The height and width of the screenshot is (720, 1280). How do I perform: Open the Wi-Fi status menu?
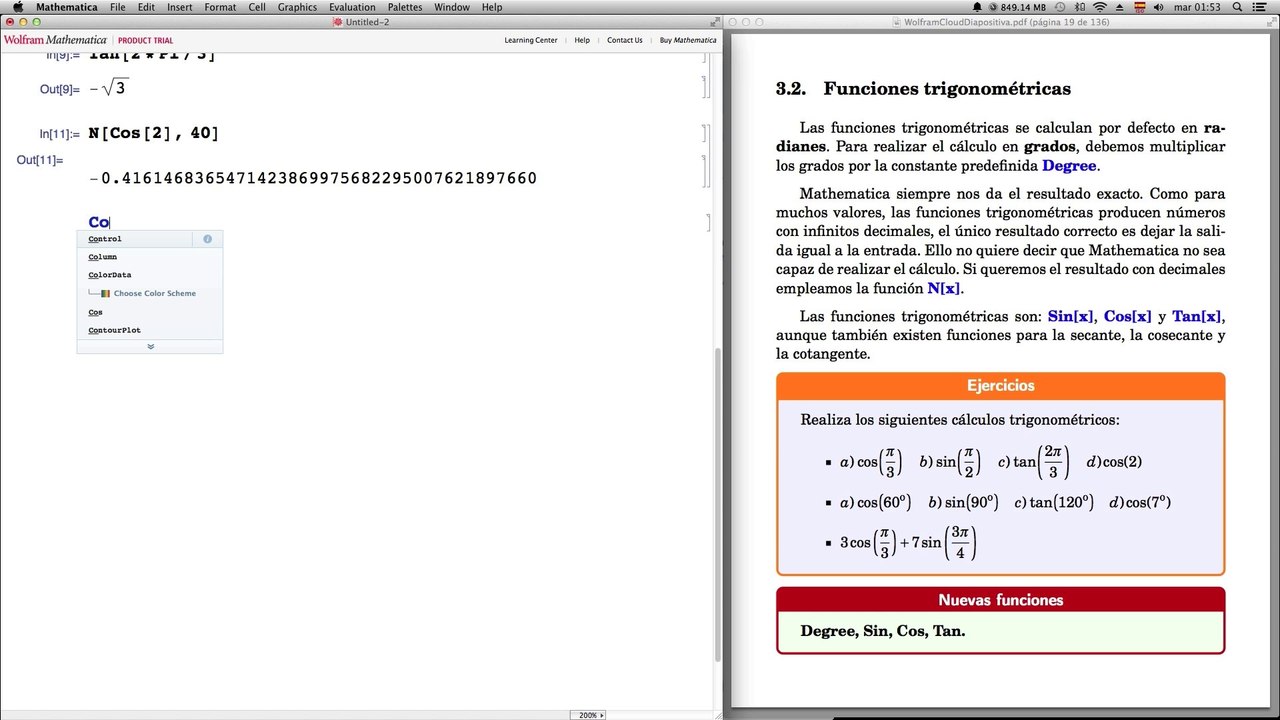point(1100,7)
